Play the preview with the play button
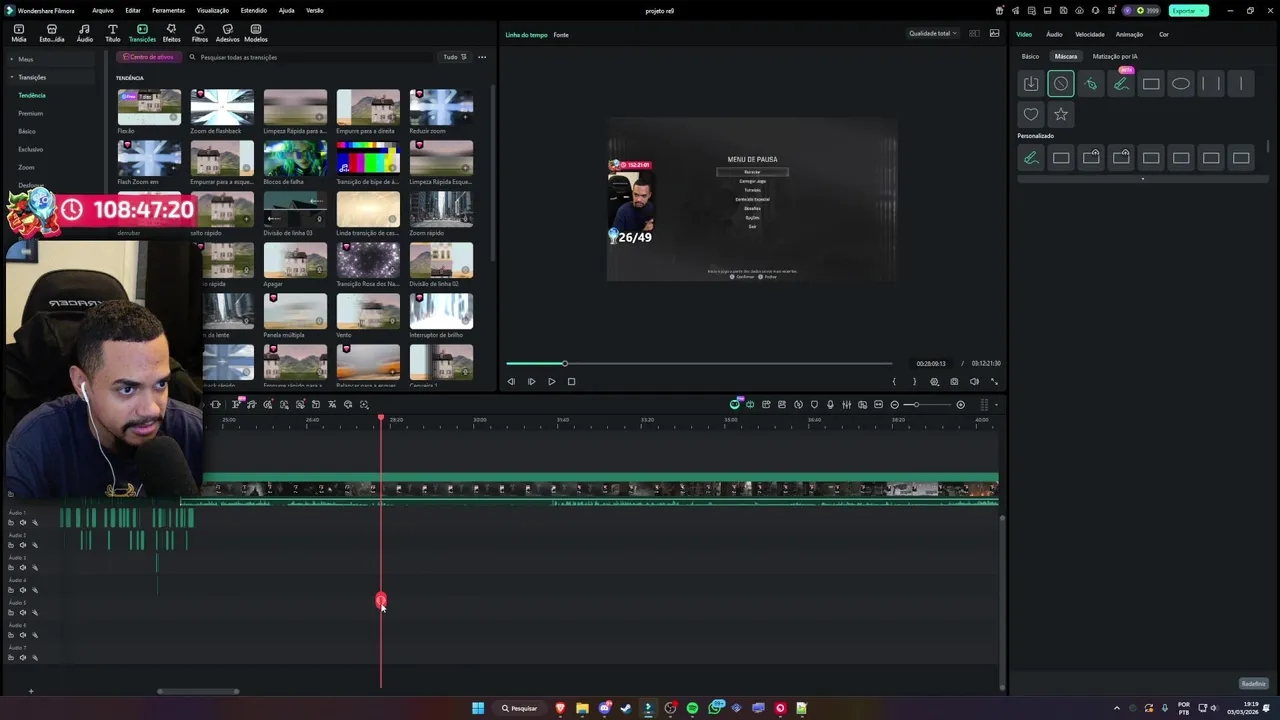 click(x=551, y=381)
